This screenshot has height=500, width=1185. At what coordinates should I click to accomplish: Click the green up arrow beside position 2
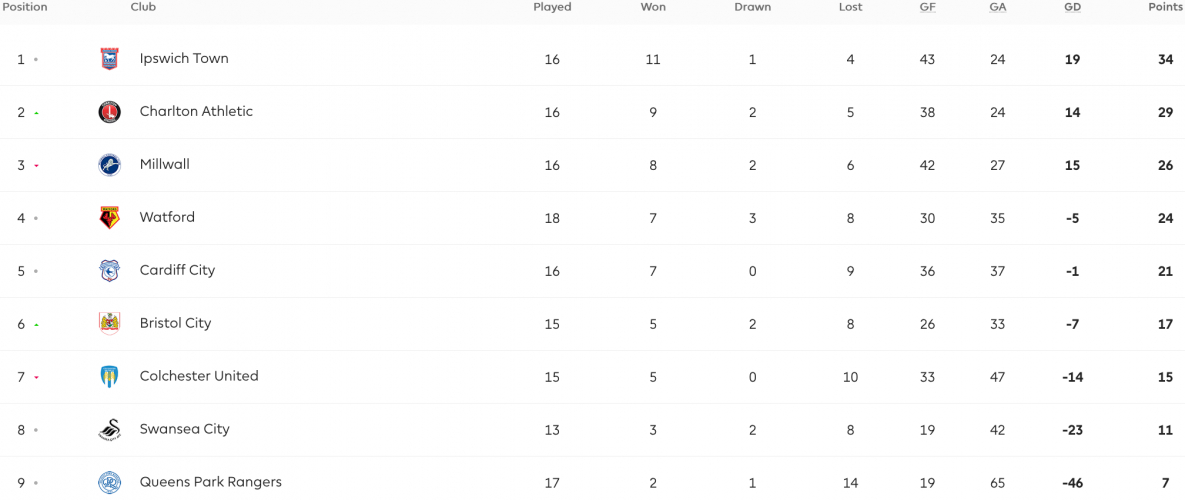pos(36,113)
